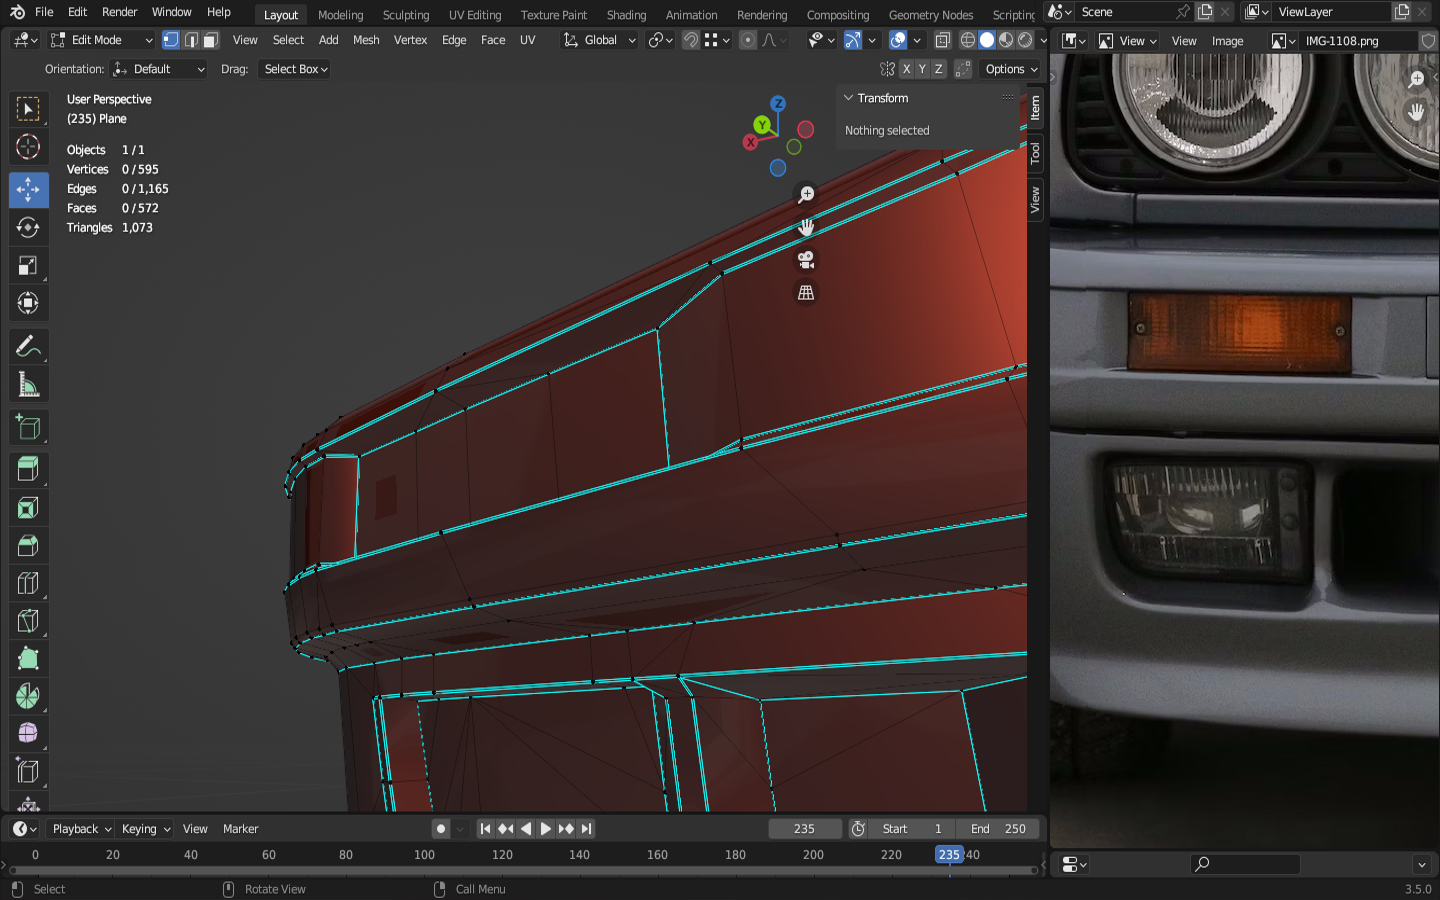Toggle X-ray display
Viewport: 1440px width, 900px height.
tap(943, 40)
